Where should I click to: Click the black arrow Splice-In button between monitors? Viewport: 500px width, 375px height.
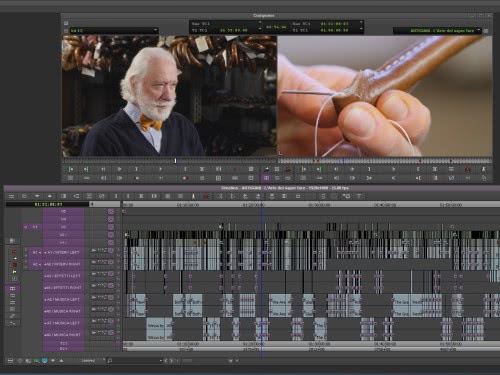coord(267,169)
